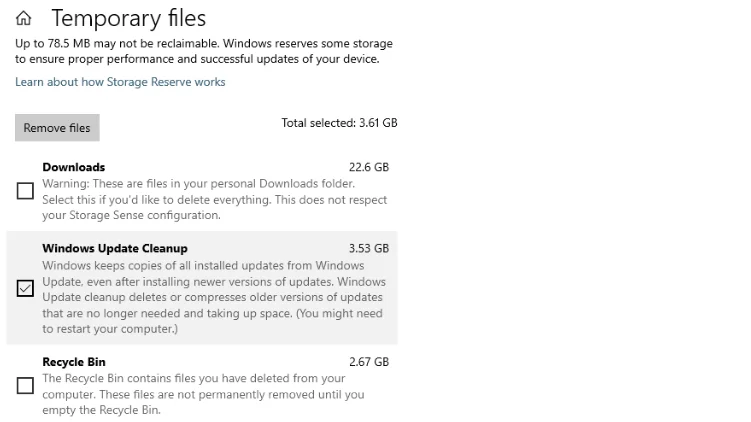Select the Downloads item title
Viewport: 751px width, 422px height.
pyautogui.click(x=74, y=167)
